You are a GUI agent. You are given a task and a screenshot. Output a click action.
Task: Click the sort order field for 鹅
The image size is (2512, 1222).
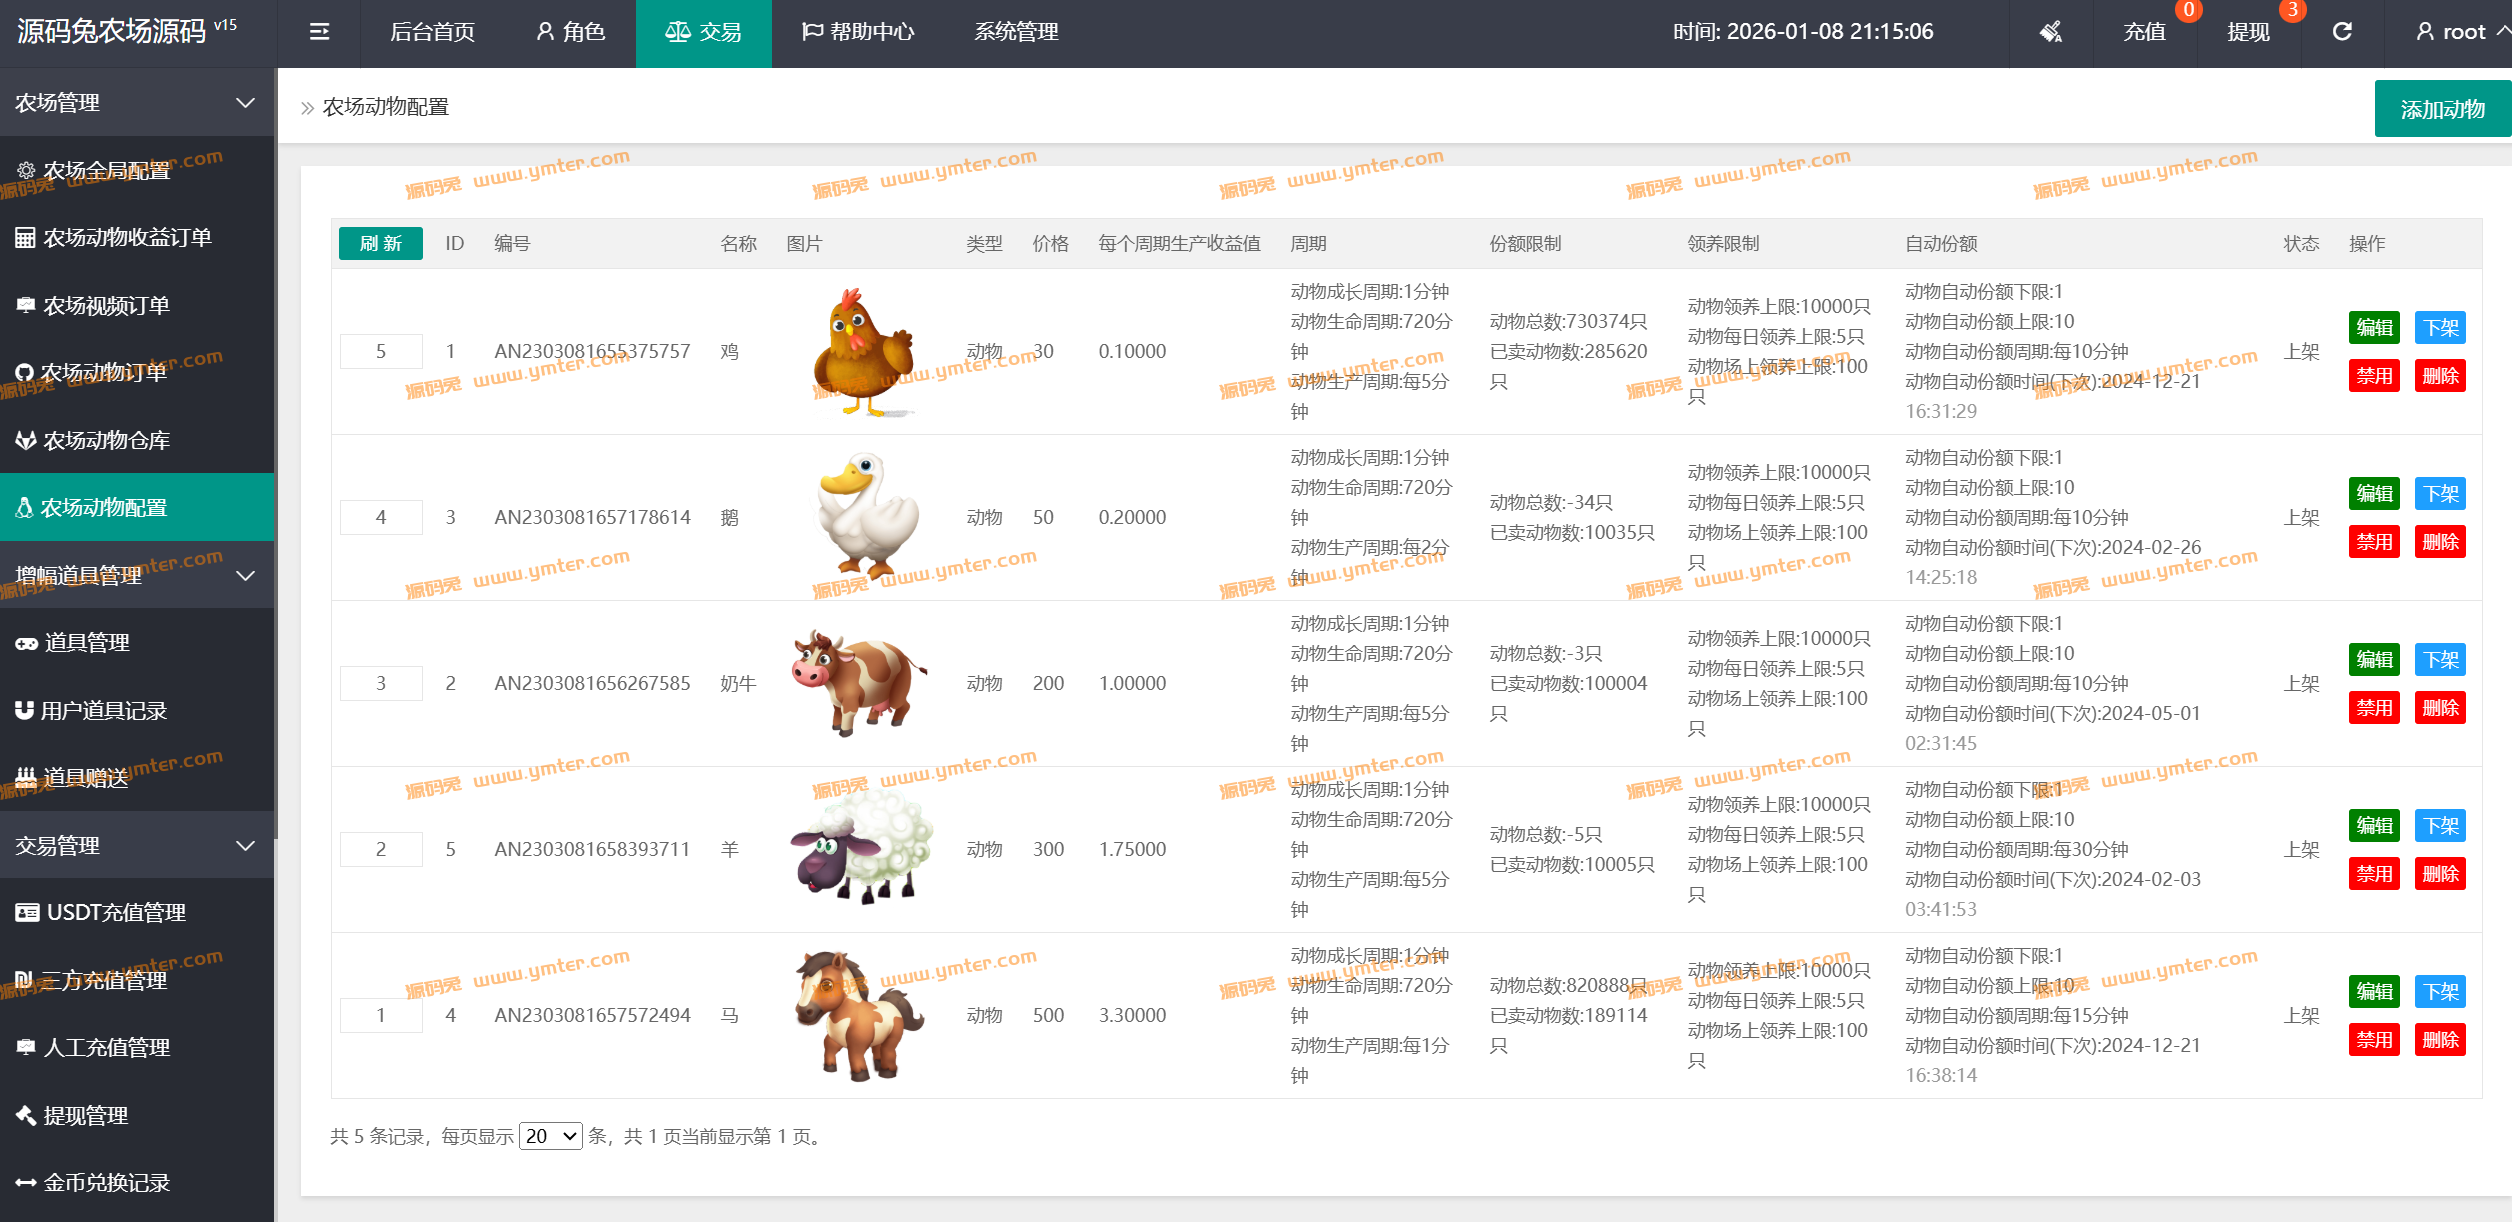(381, 517)
